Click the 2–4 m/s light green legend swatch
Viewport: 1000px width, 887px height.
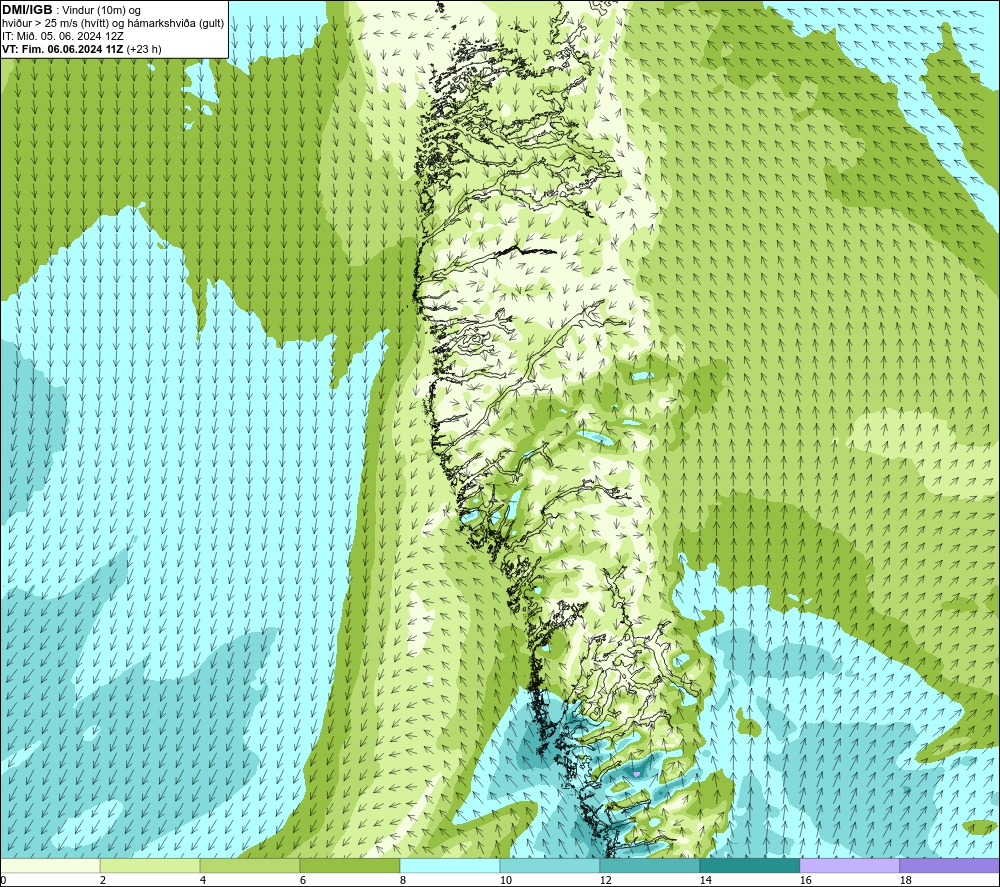coord(150,865)
